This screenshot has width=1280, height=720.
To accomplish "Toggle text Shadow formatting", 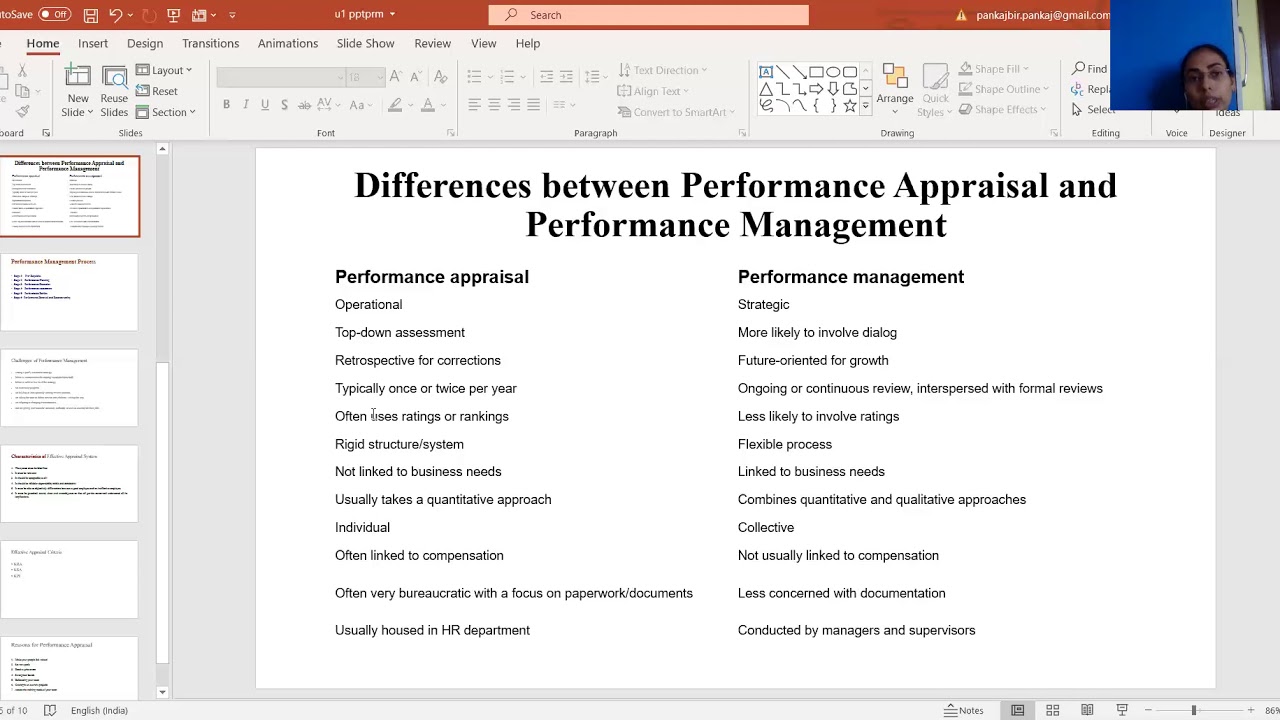I will [284, 105].
